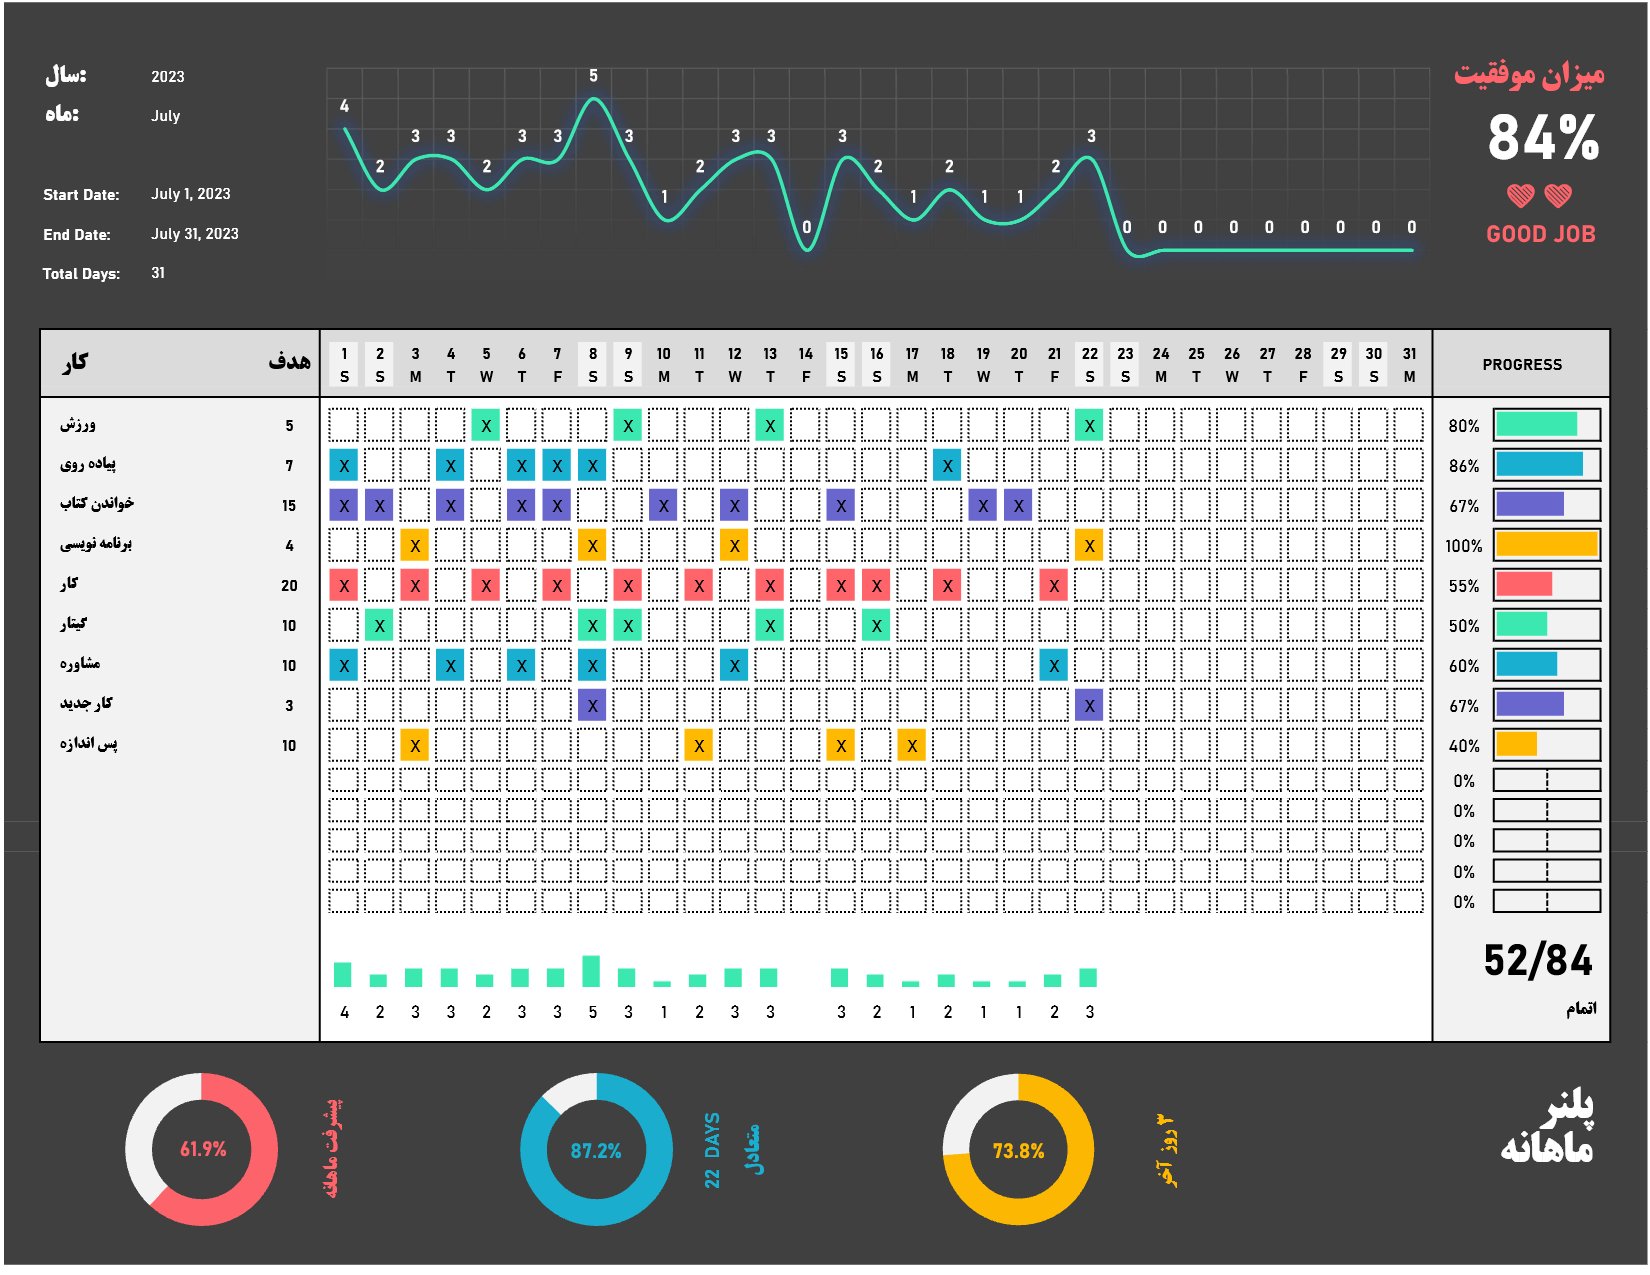Toggle پیاده روی checkbox for day 18
Viewport: 1650px width, 1275px height.
click(947, 465)
